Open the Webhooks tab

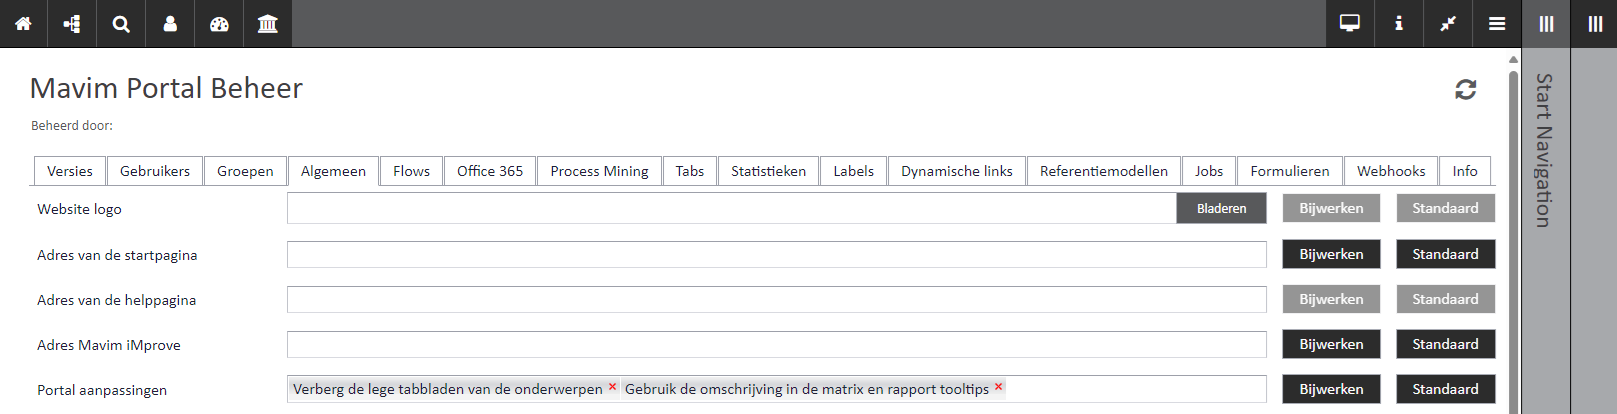coord(1391,171)
